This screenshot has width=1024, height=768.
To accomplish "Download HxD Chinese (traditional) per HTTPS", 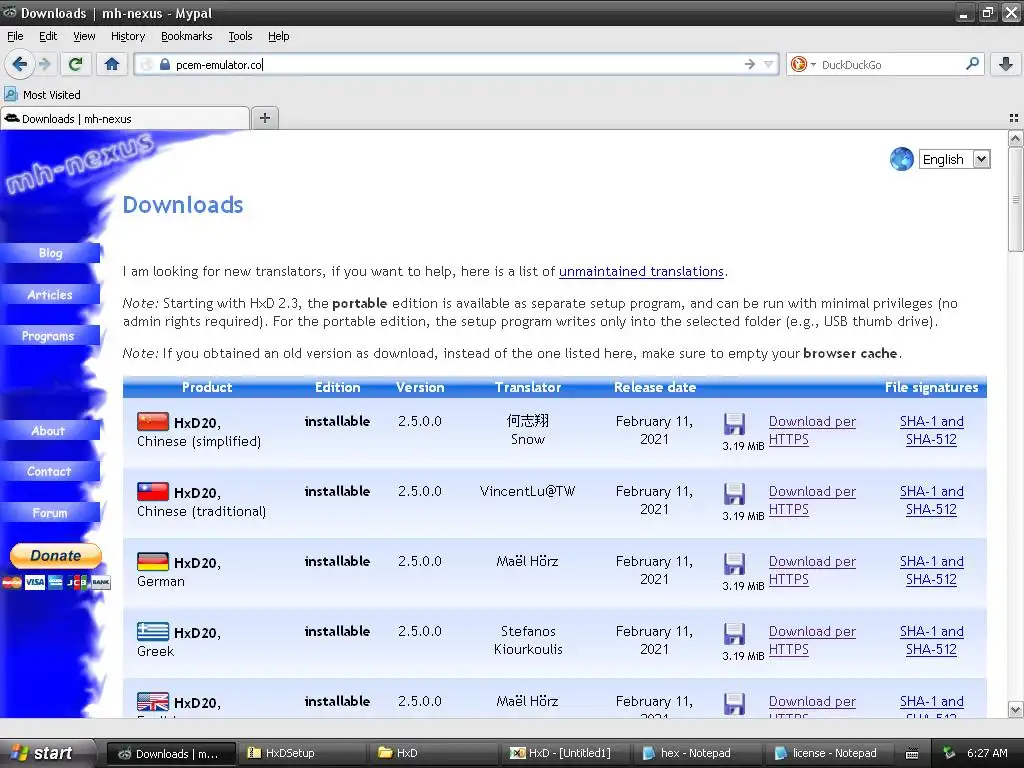I will (812, 500).
